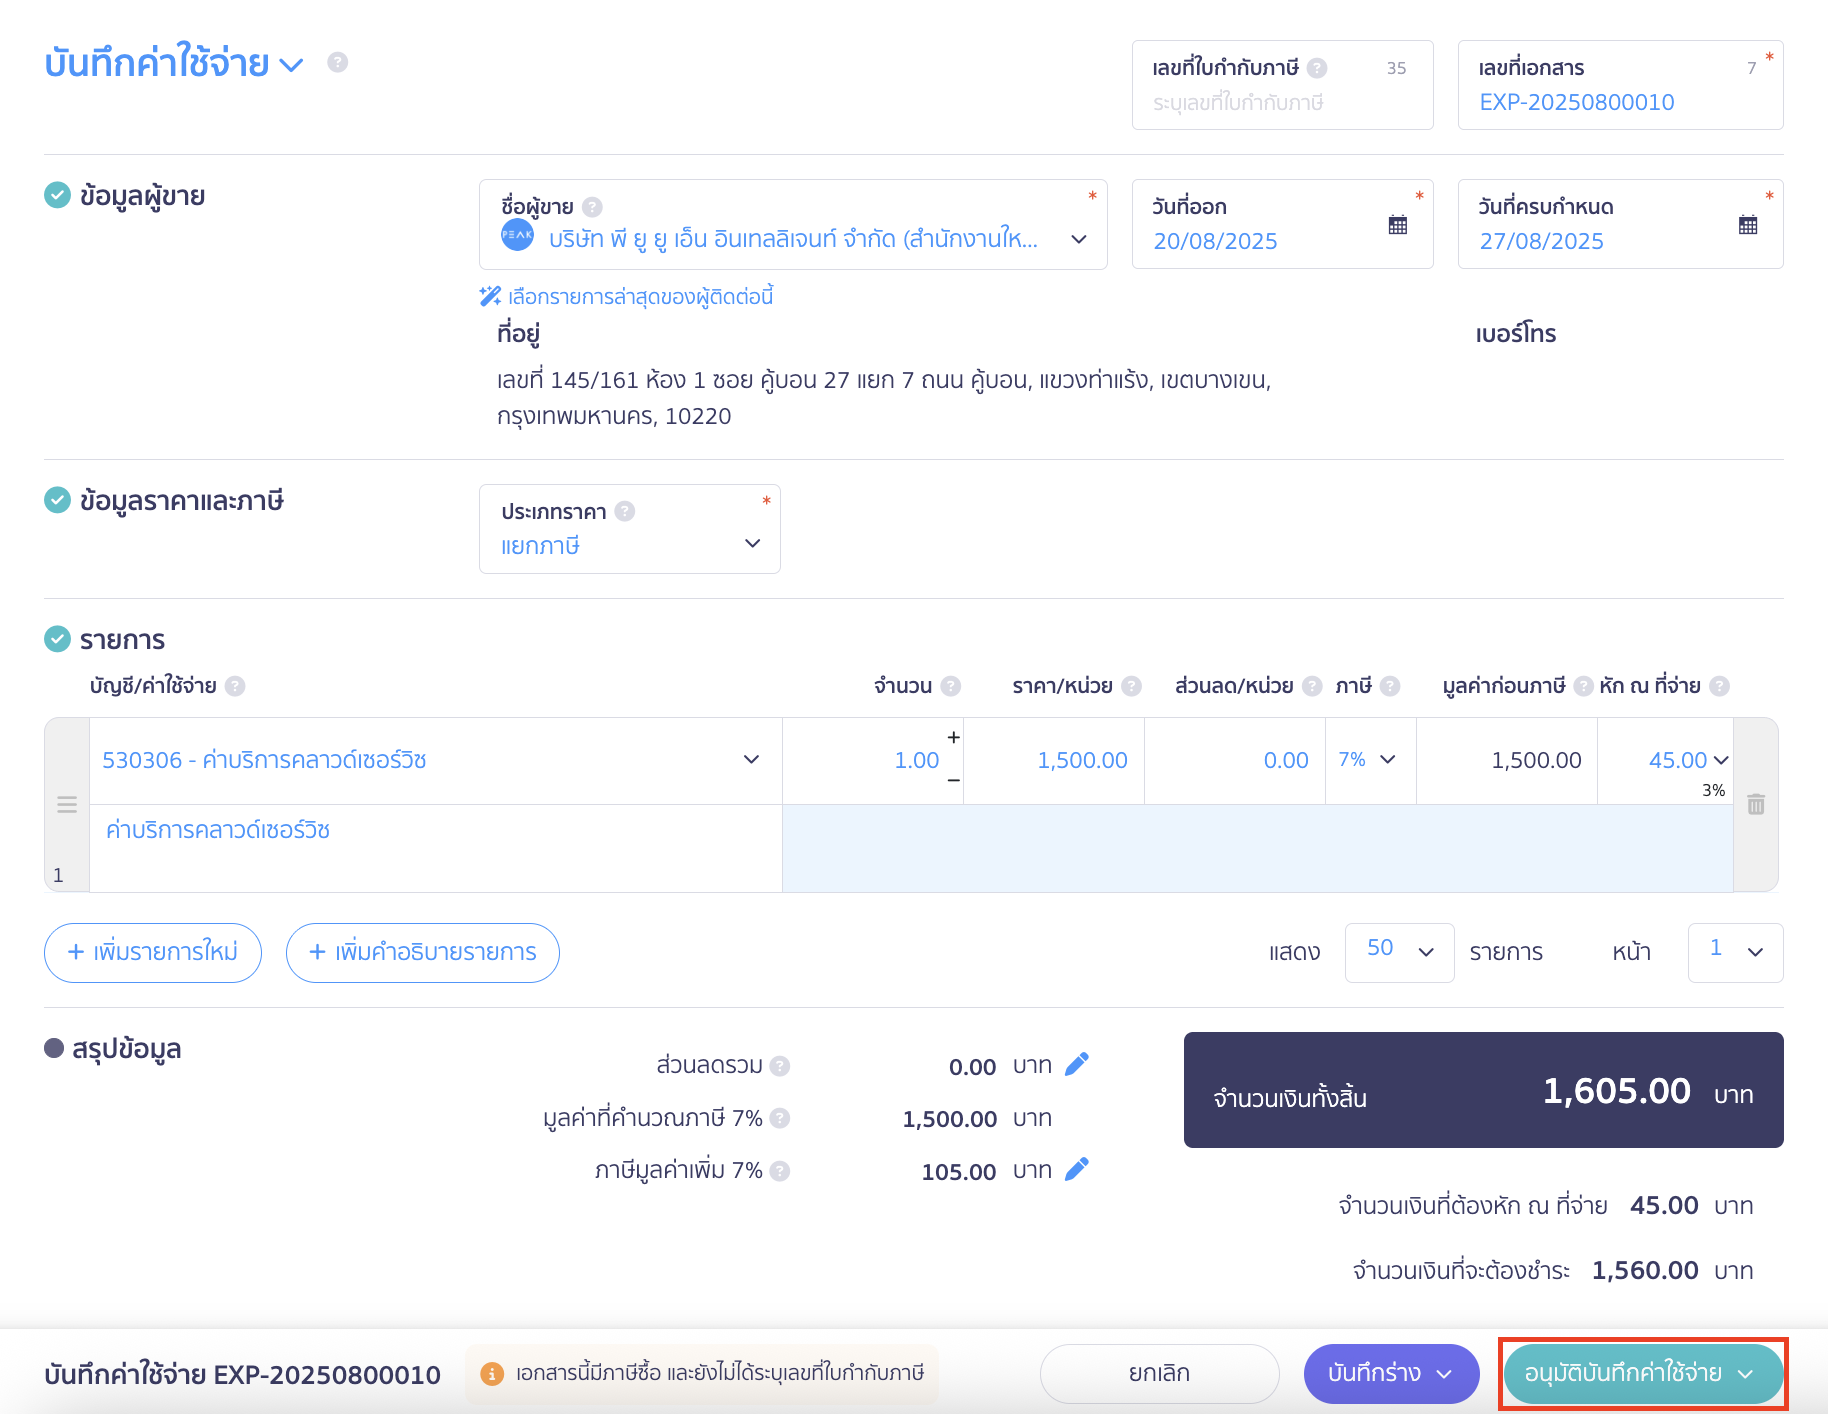Click the drag handle on item row
This screenshot has width=1828, height=1414.
pos(67,804)
